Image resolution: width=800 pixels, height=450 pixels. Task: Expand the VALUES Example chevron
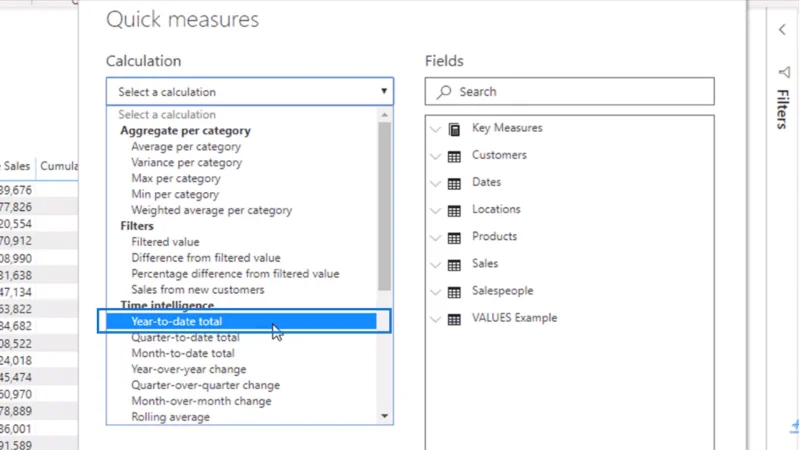[x=435, y=319]
